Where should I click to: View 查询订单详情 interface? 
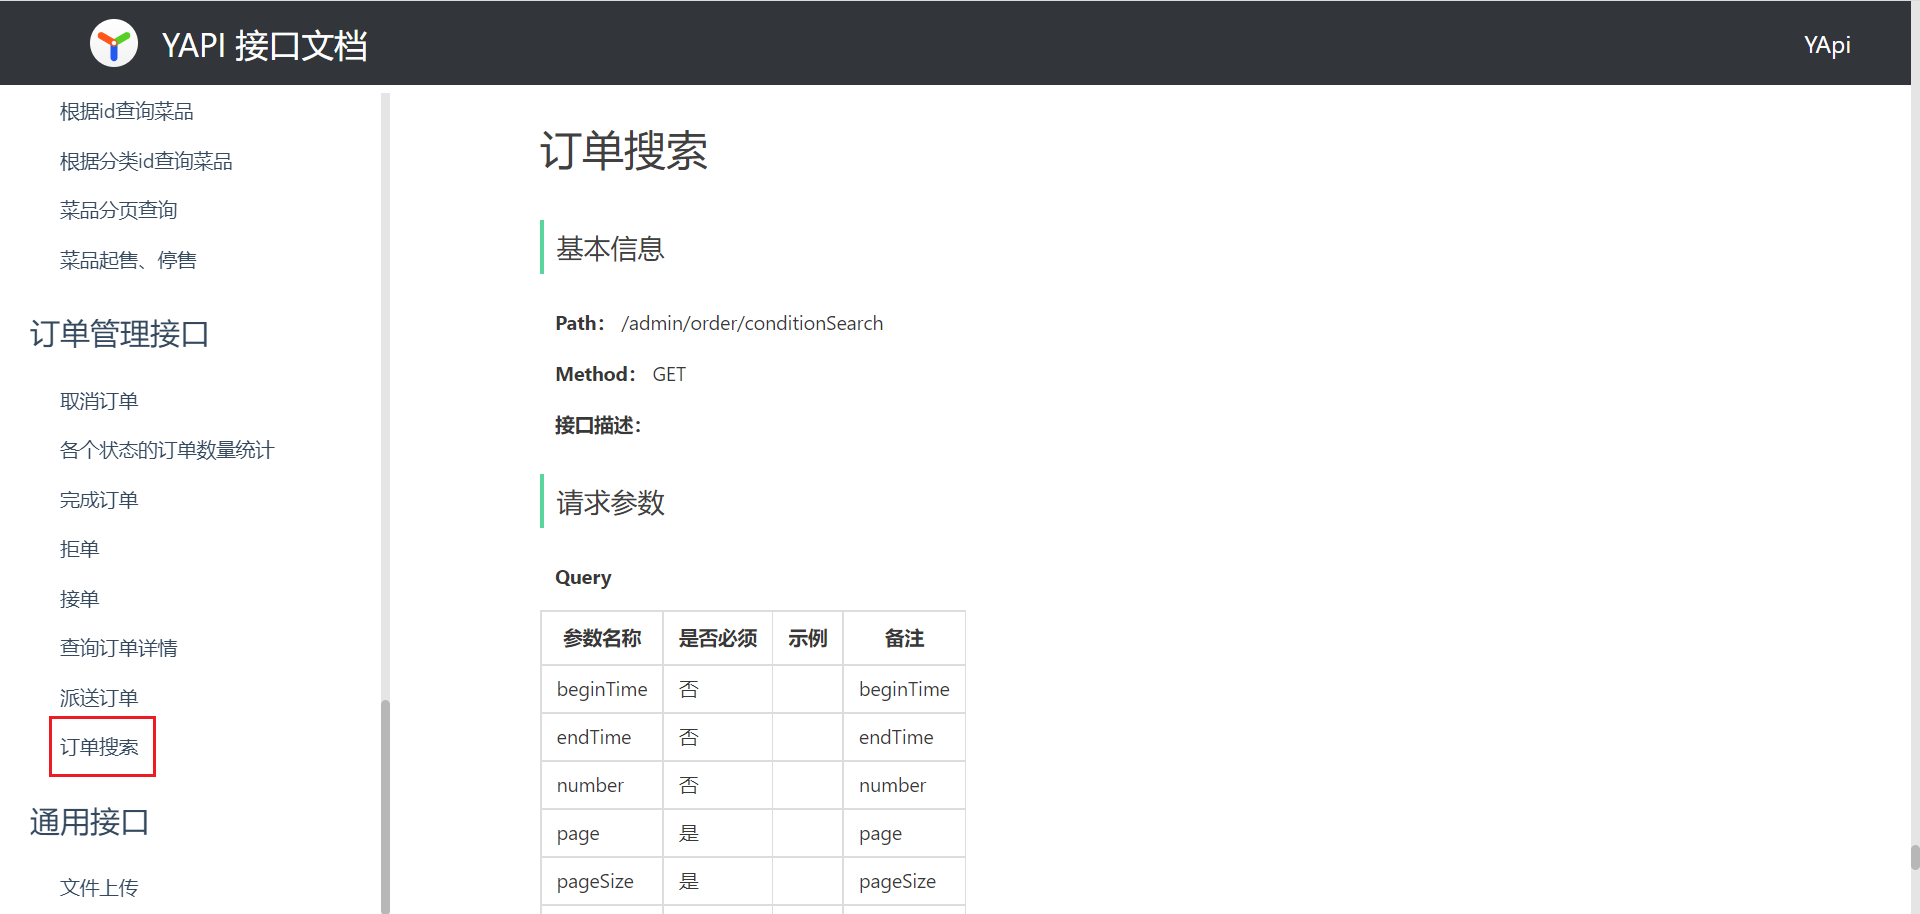click(x=118, y=648)
